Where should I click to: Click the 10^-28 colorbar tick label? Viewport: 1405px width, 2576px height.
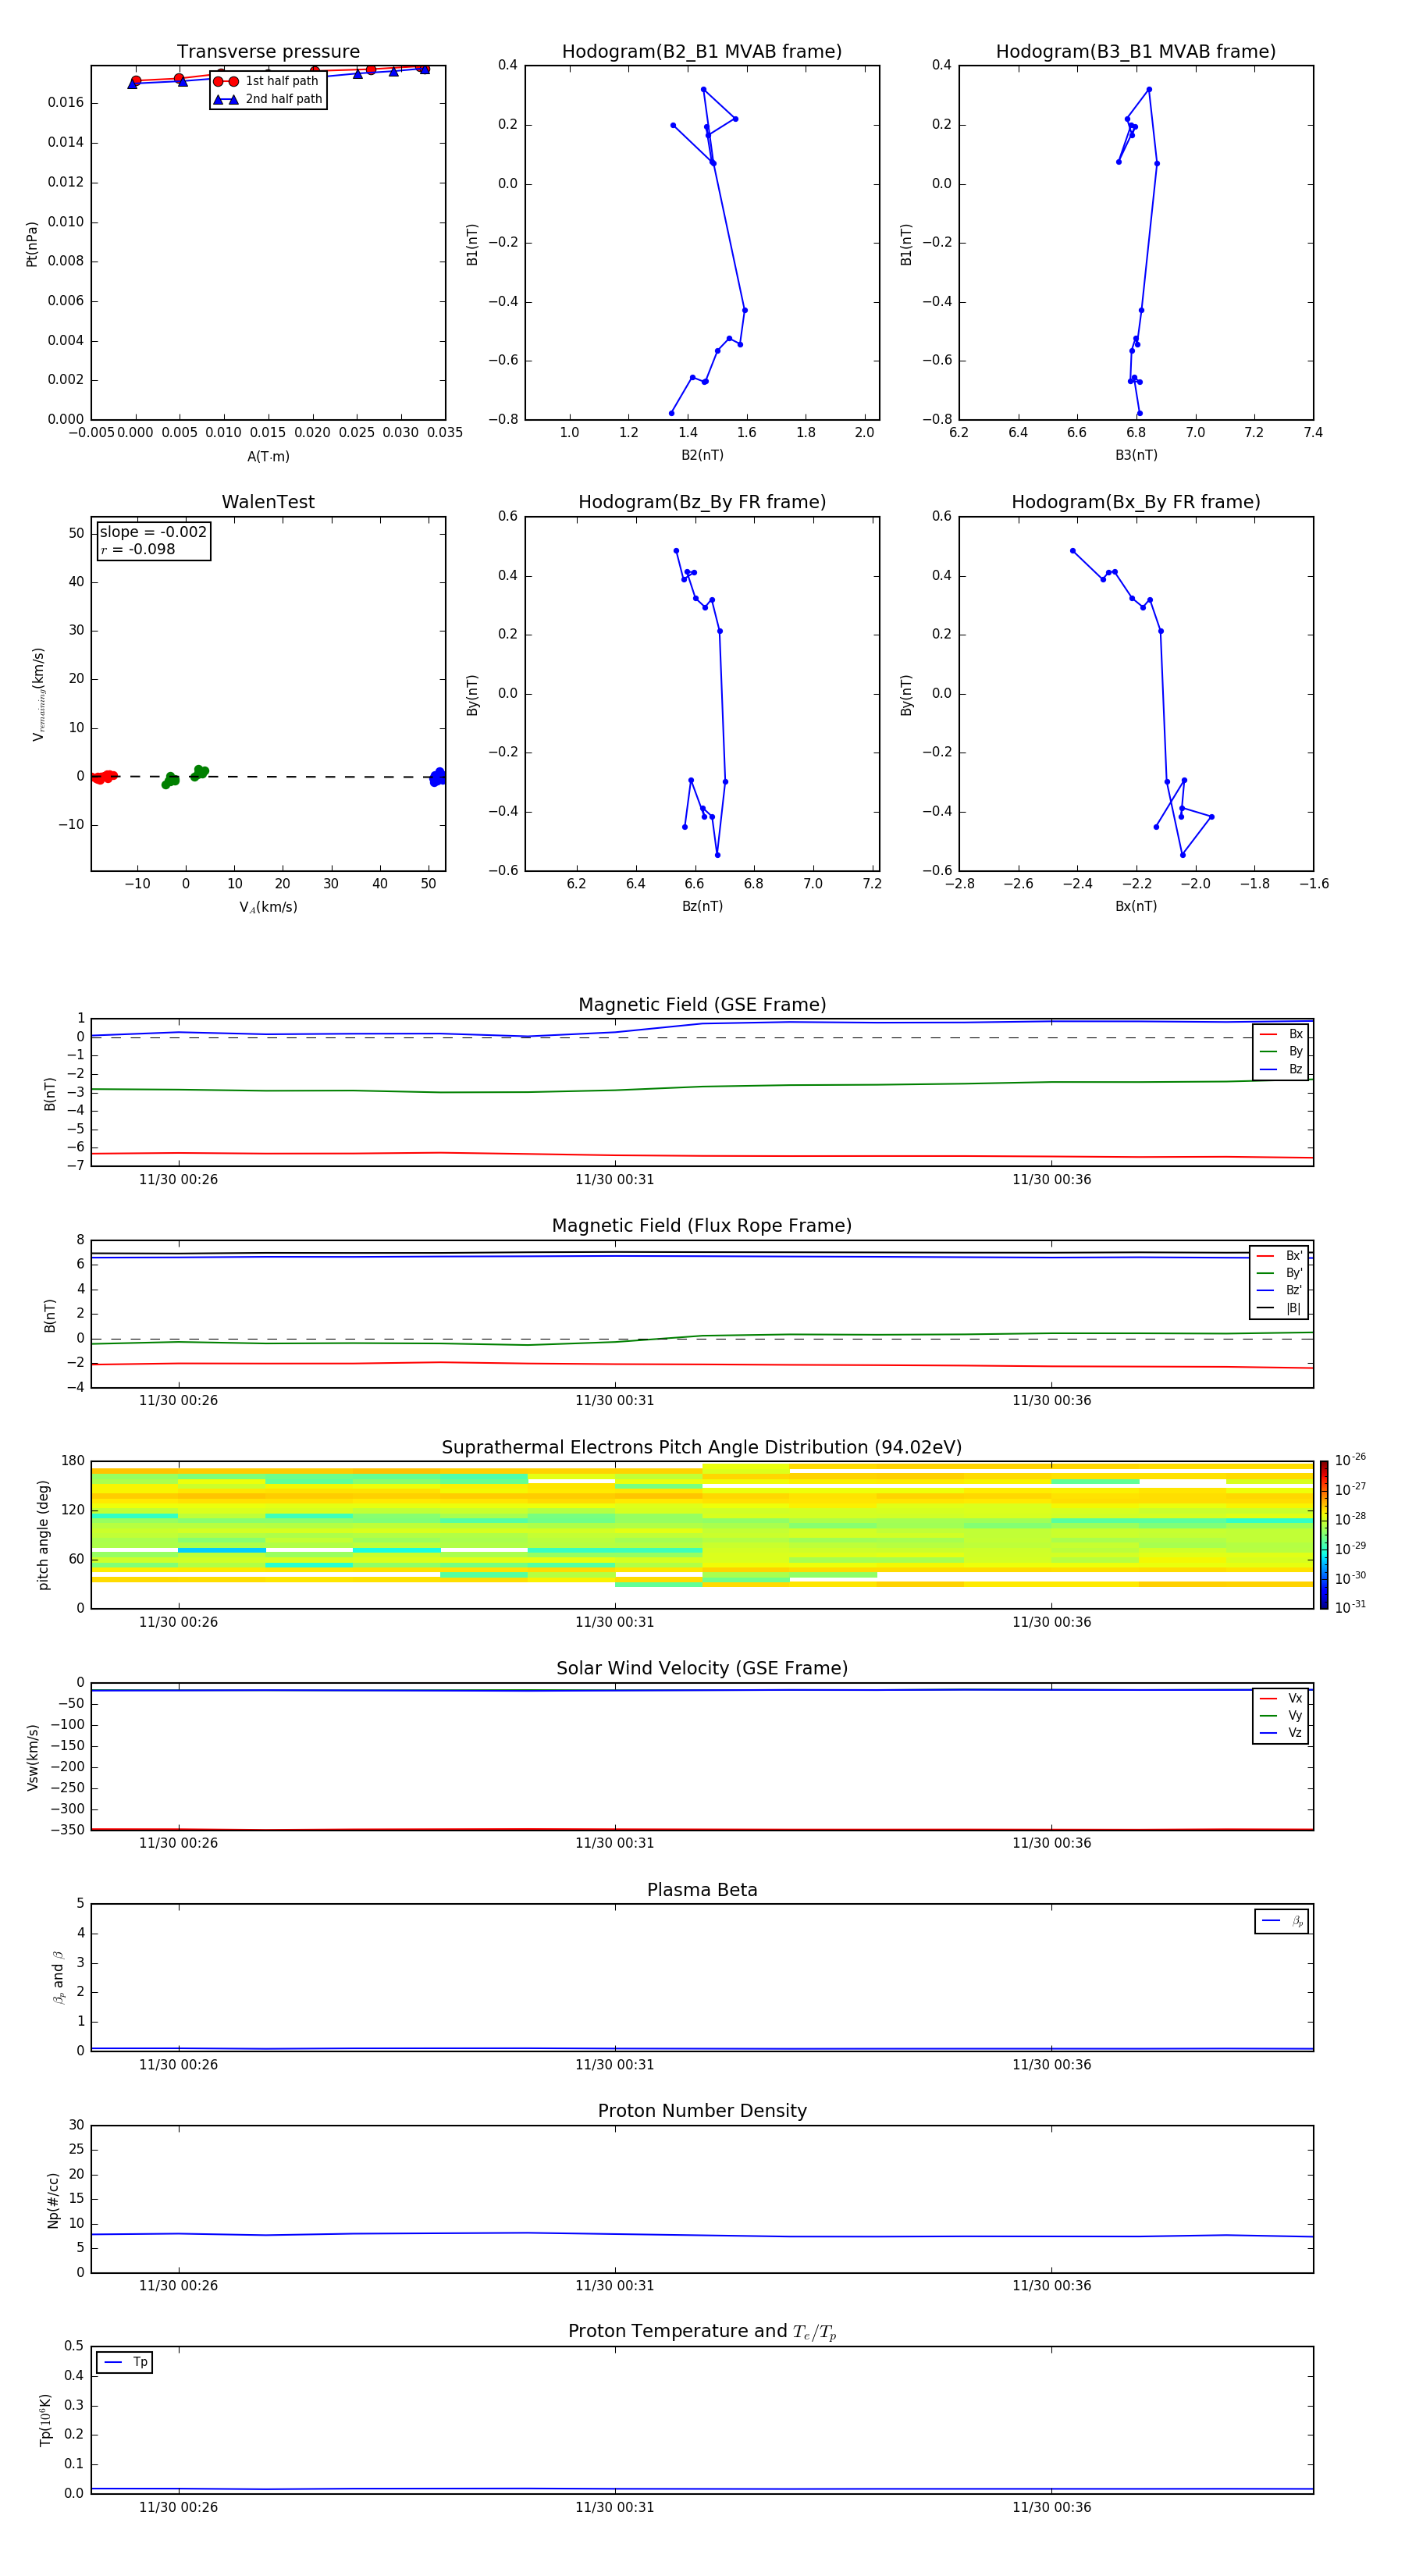click(1350, 1519)
